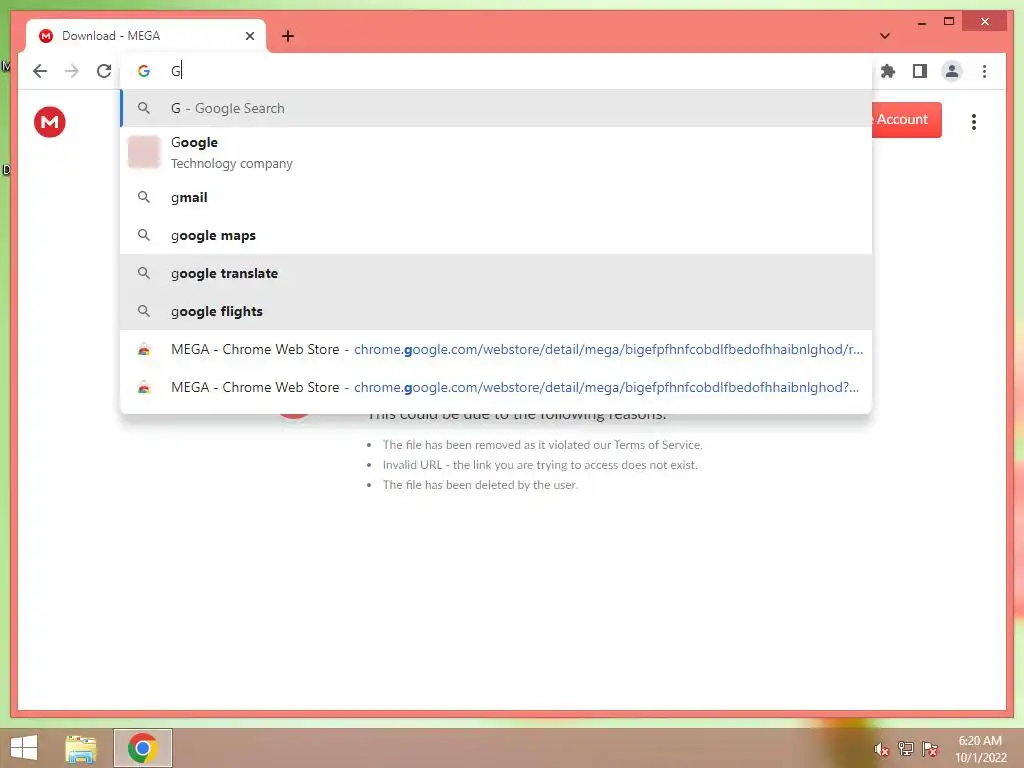Click the network tray icon
Screen dimensions: 1024x768
click(x=905, y=749)
